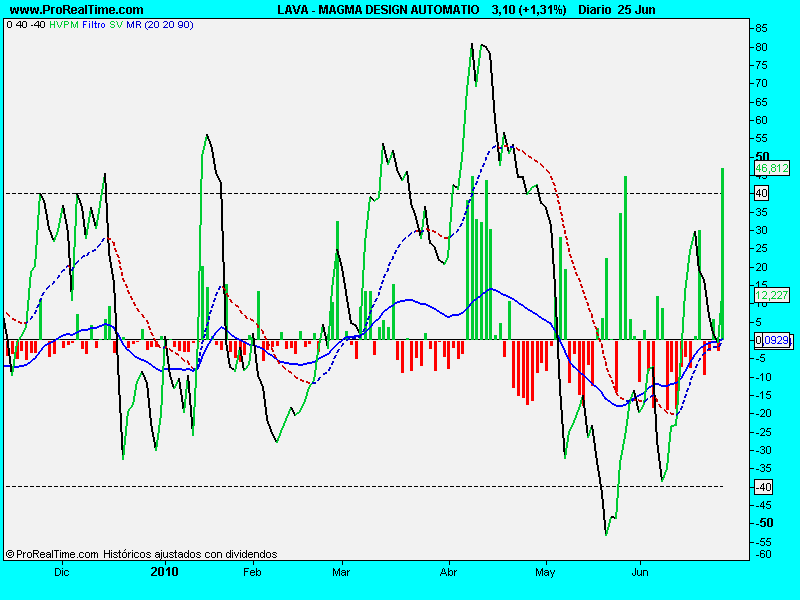Click the MR (20 20 90) label
The width and height of the screenshot is (800, 600).
(160, 24)
